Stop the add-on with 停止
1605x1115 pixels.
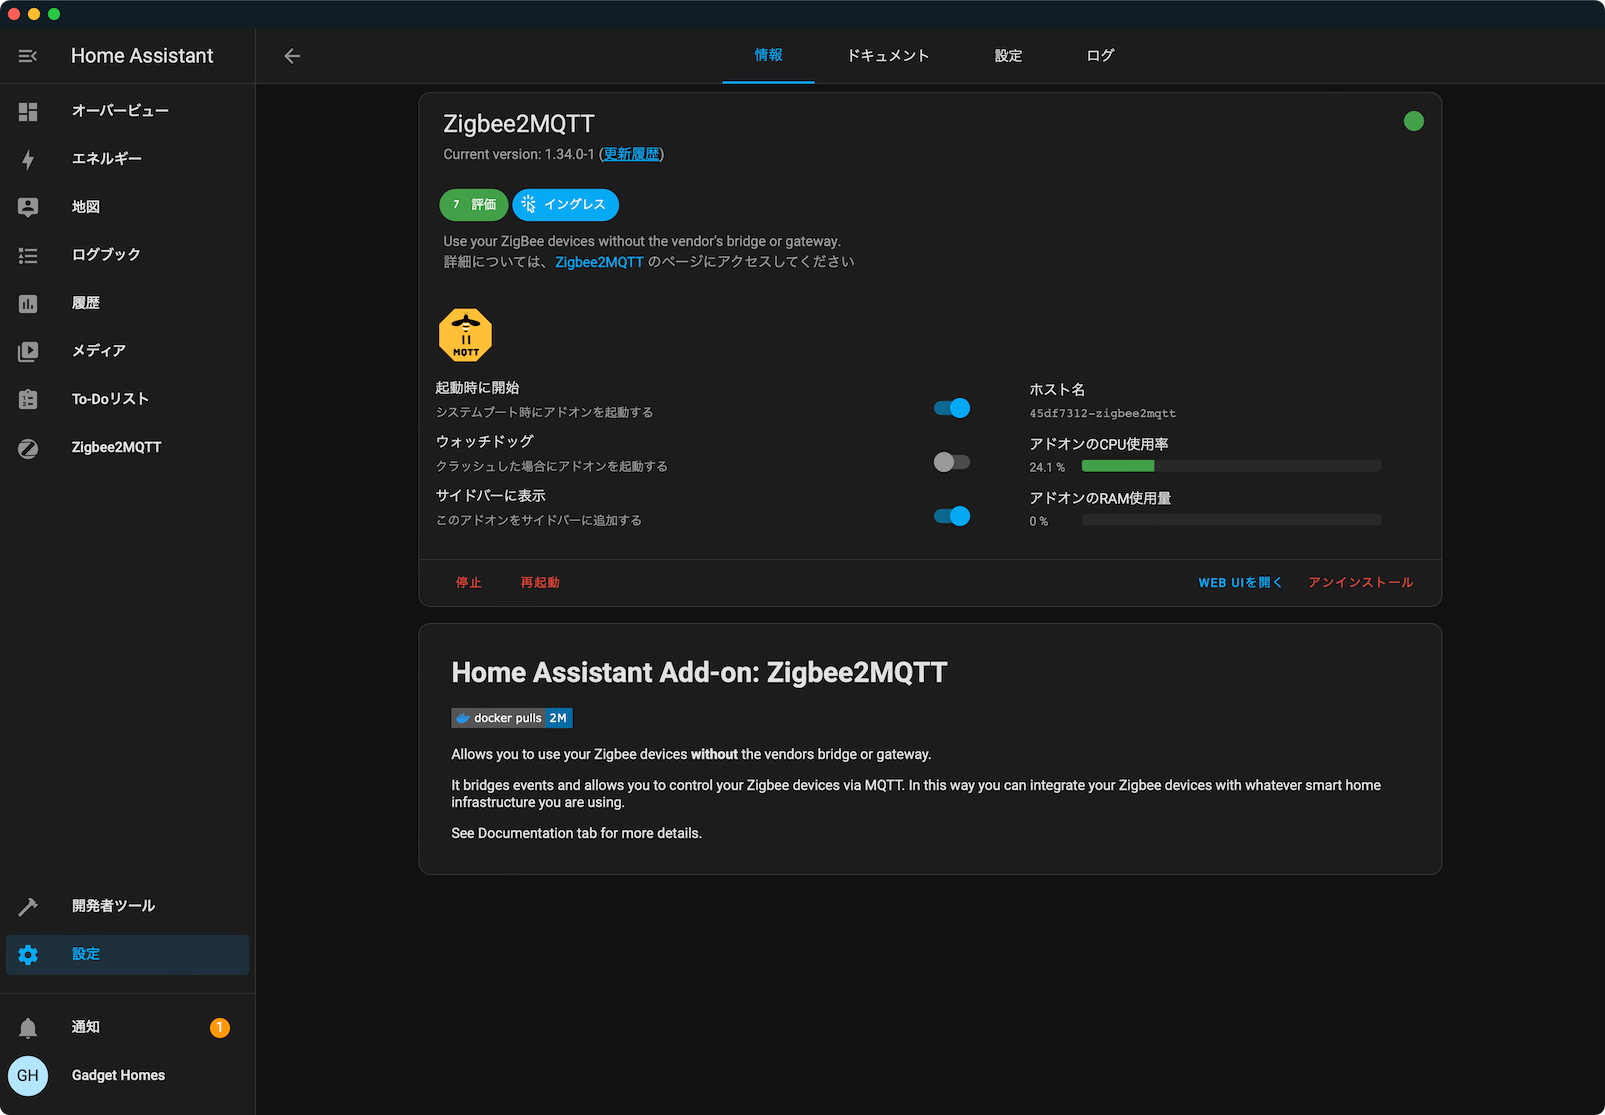tap(469, 583)
